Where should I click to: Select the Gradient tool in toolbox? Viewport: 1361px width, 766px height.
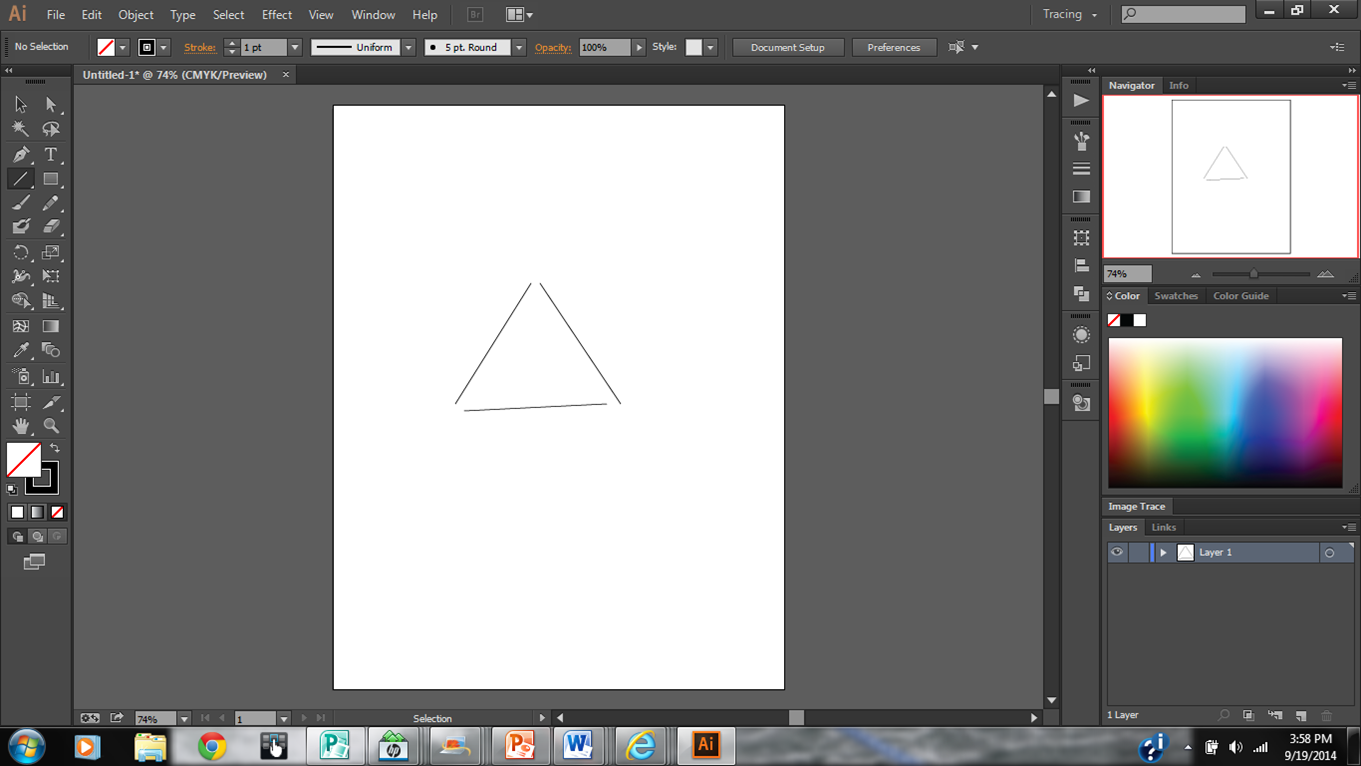(51, 326)
